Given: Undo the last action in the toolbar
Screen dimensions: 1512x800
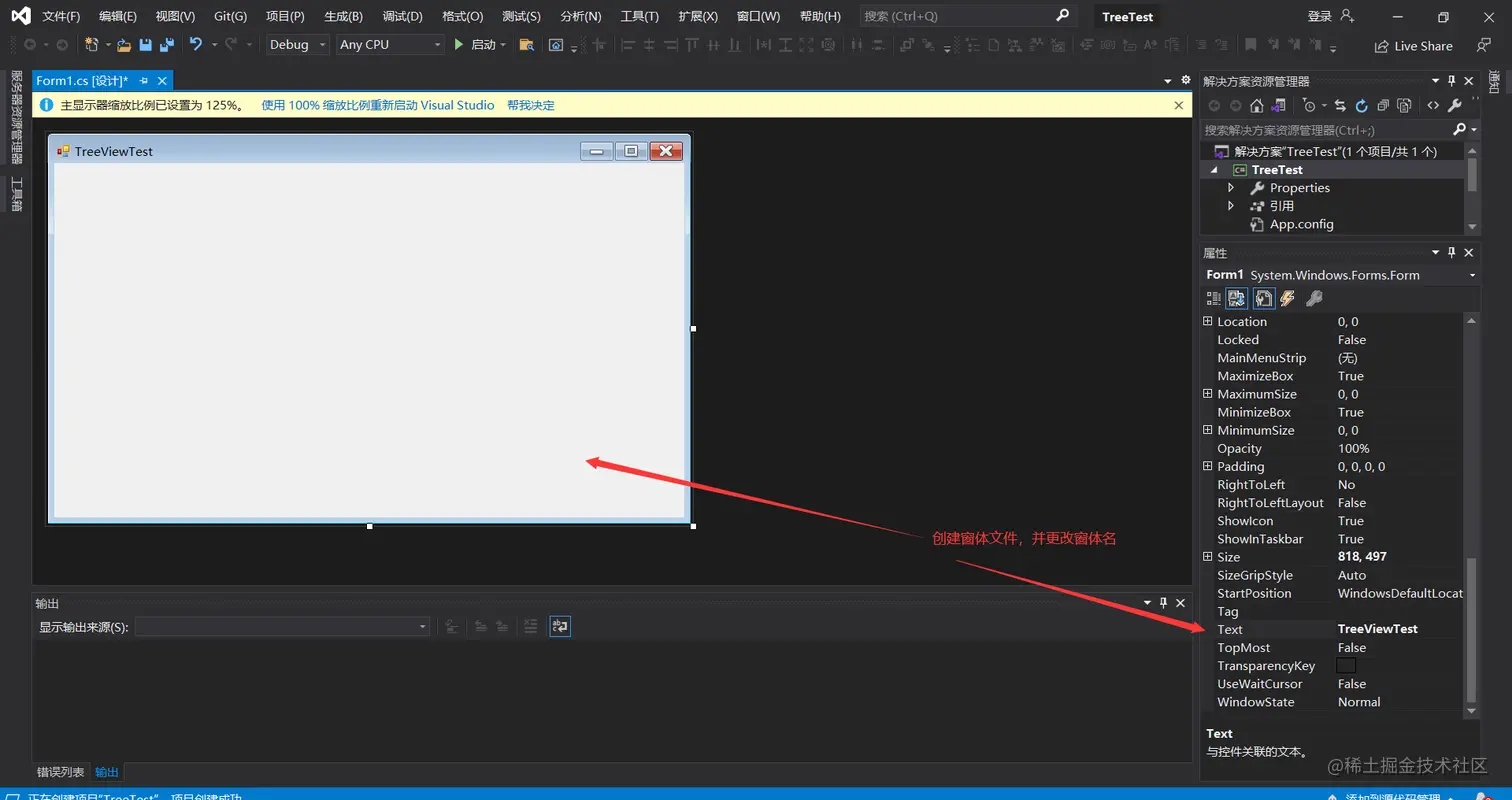Looking at the screenshot, I should [x=196, y=45].
